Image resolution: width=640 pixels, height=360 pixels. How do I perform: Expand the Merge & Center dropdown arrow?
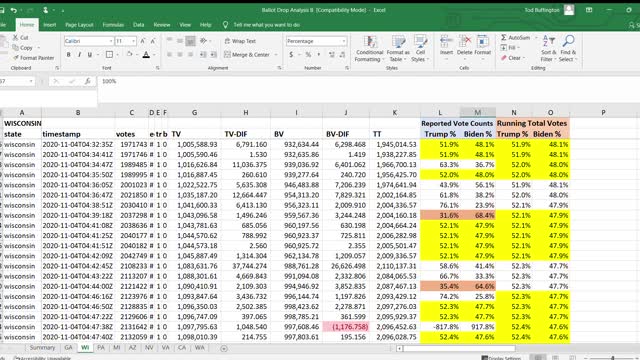[276, 55]
